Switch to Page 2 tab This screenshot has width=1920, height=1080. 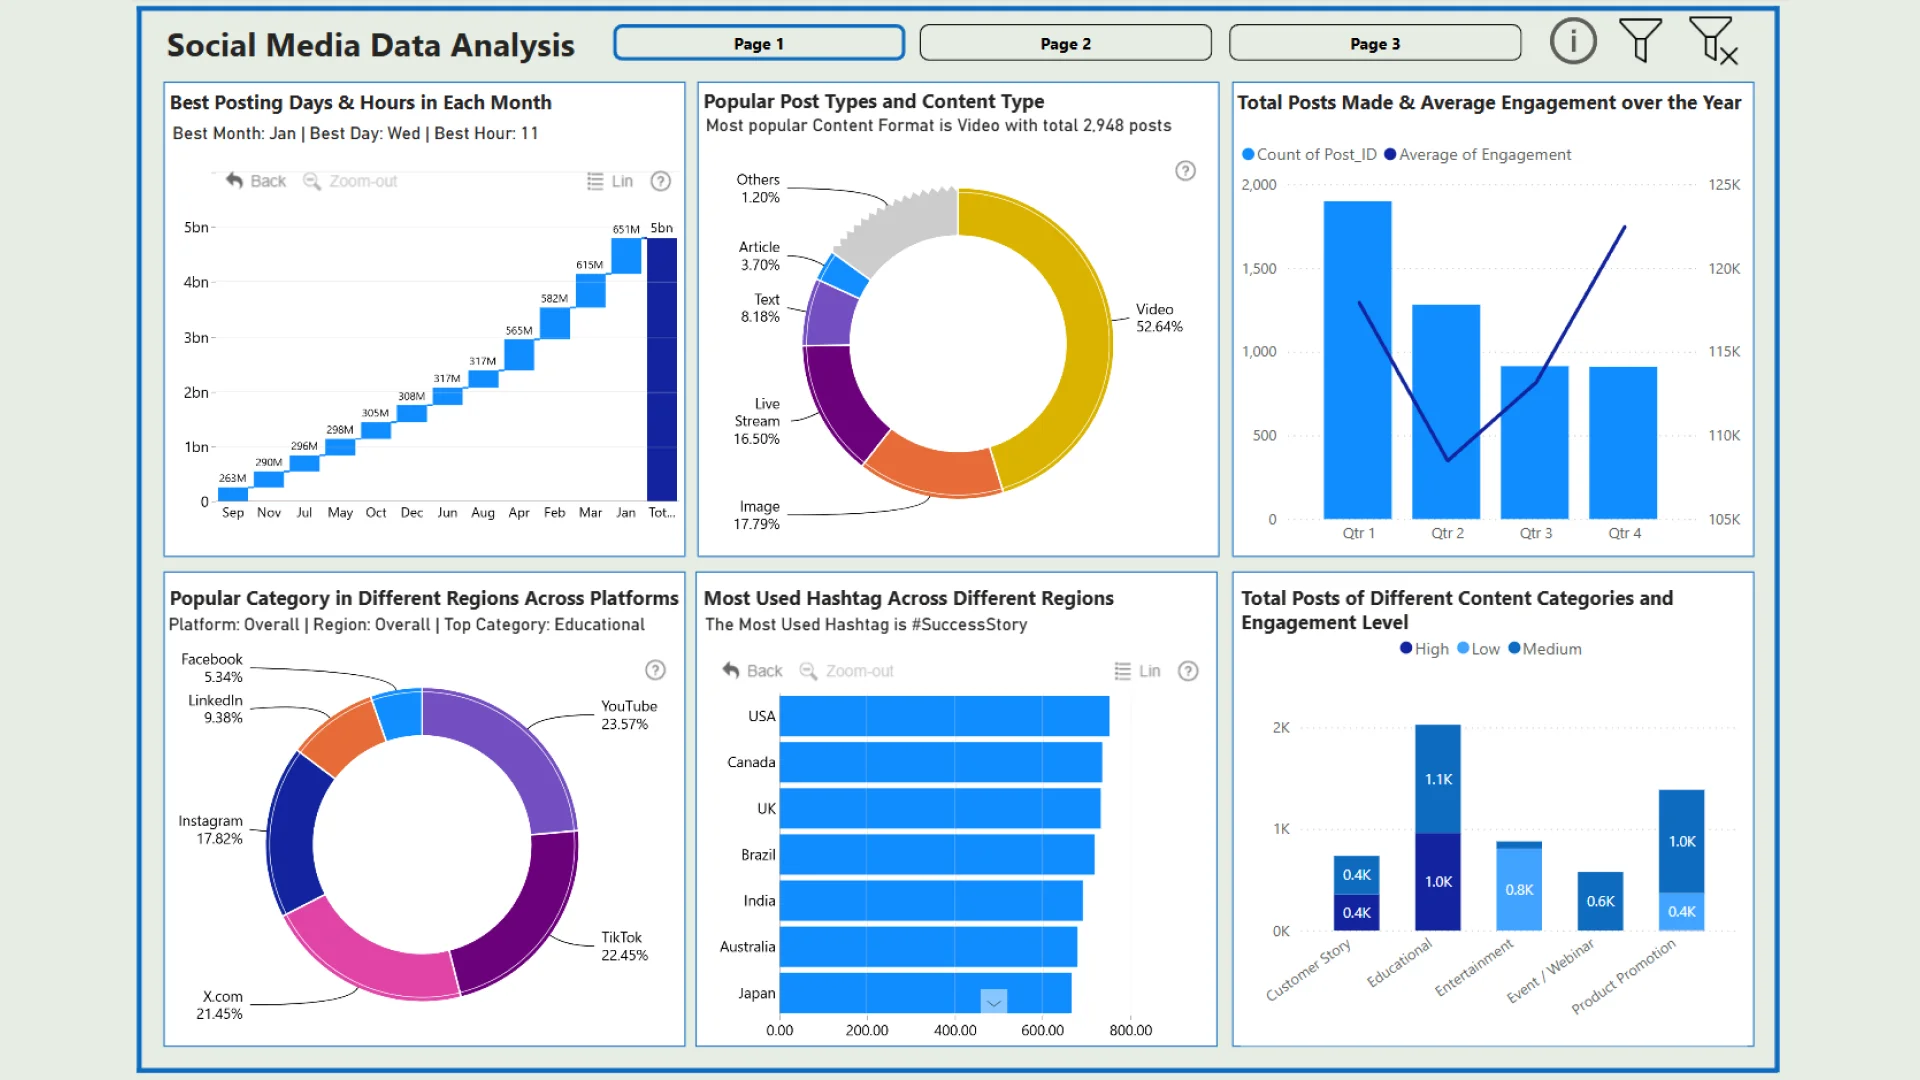pos(1065,43)
